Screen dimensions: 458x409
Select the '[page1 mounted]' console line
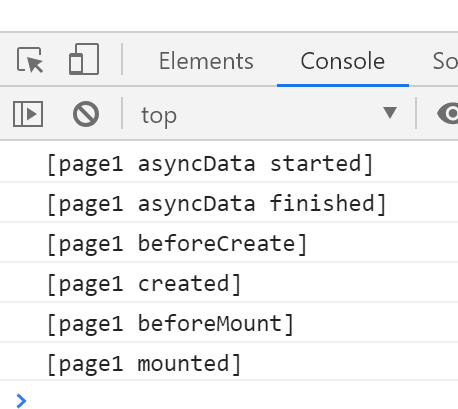(x=229, y=362)
